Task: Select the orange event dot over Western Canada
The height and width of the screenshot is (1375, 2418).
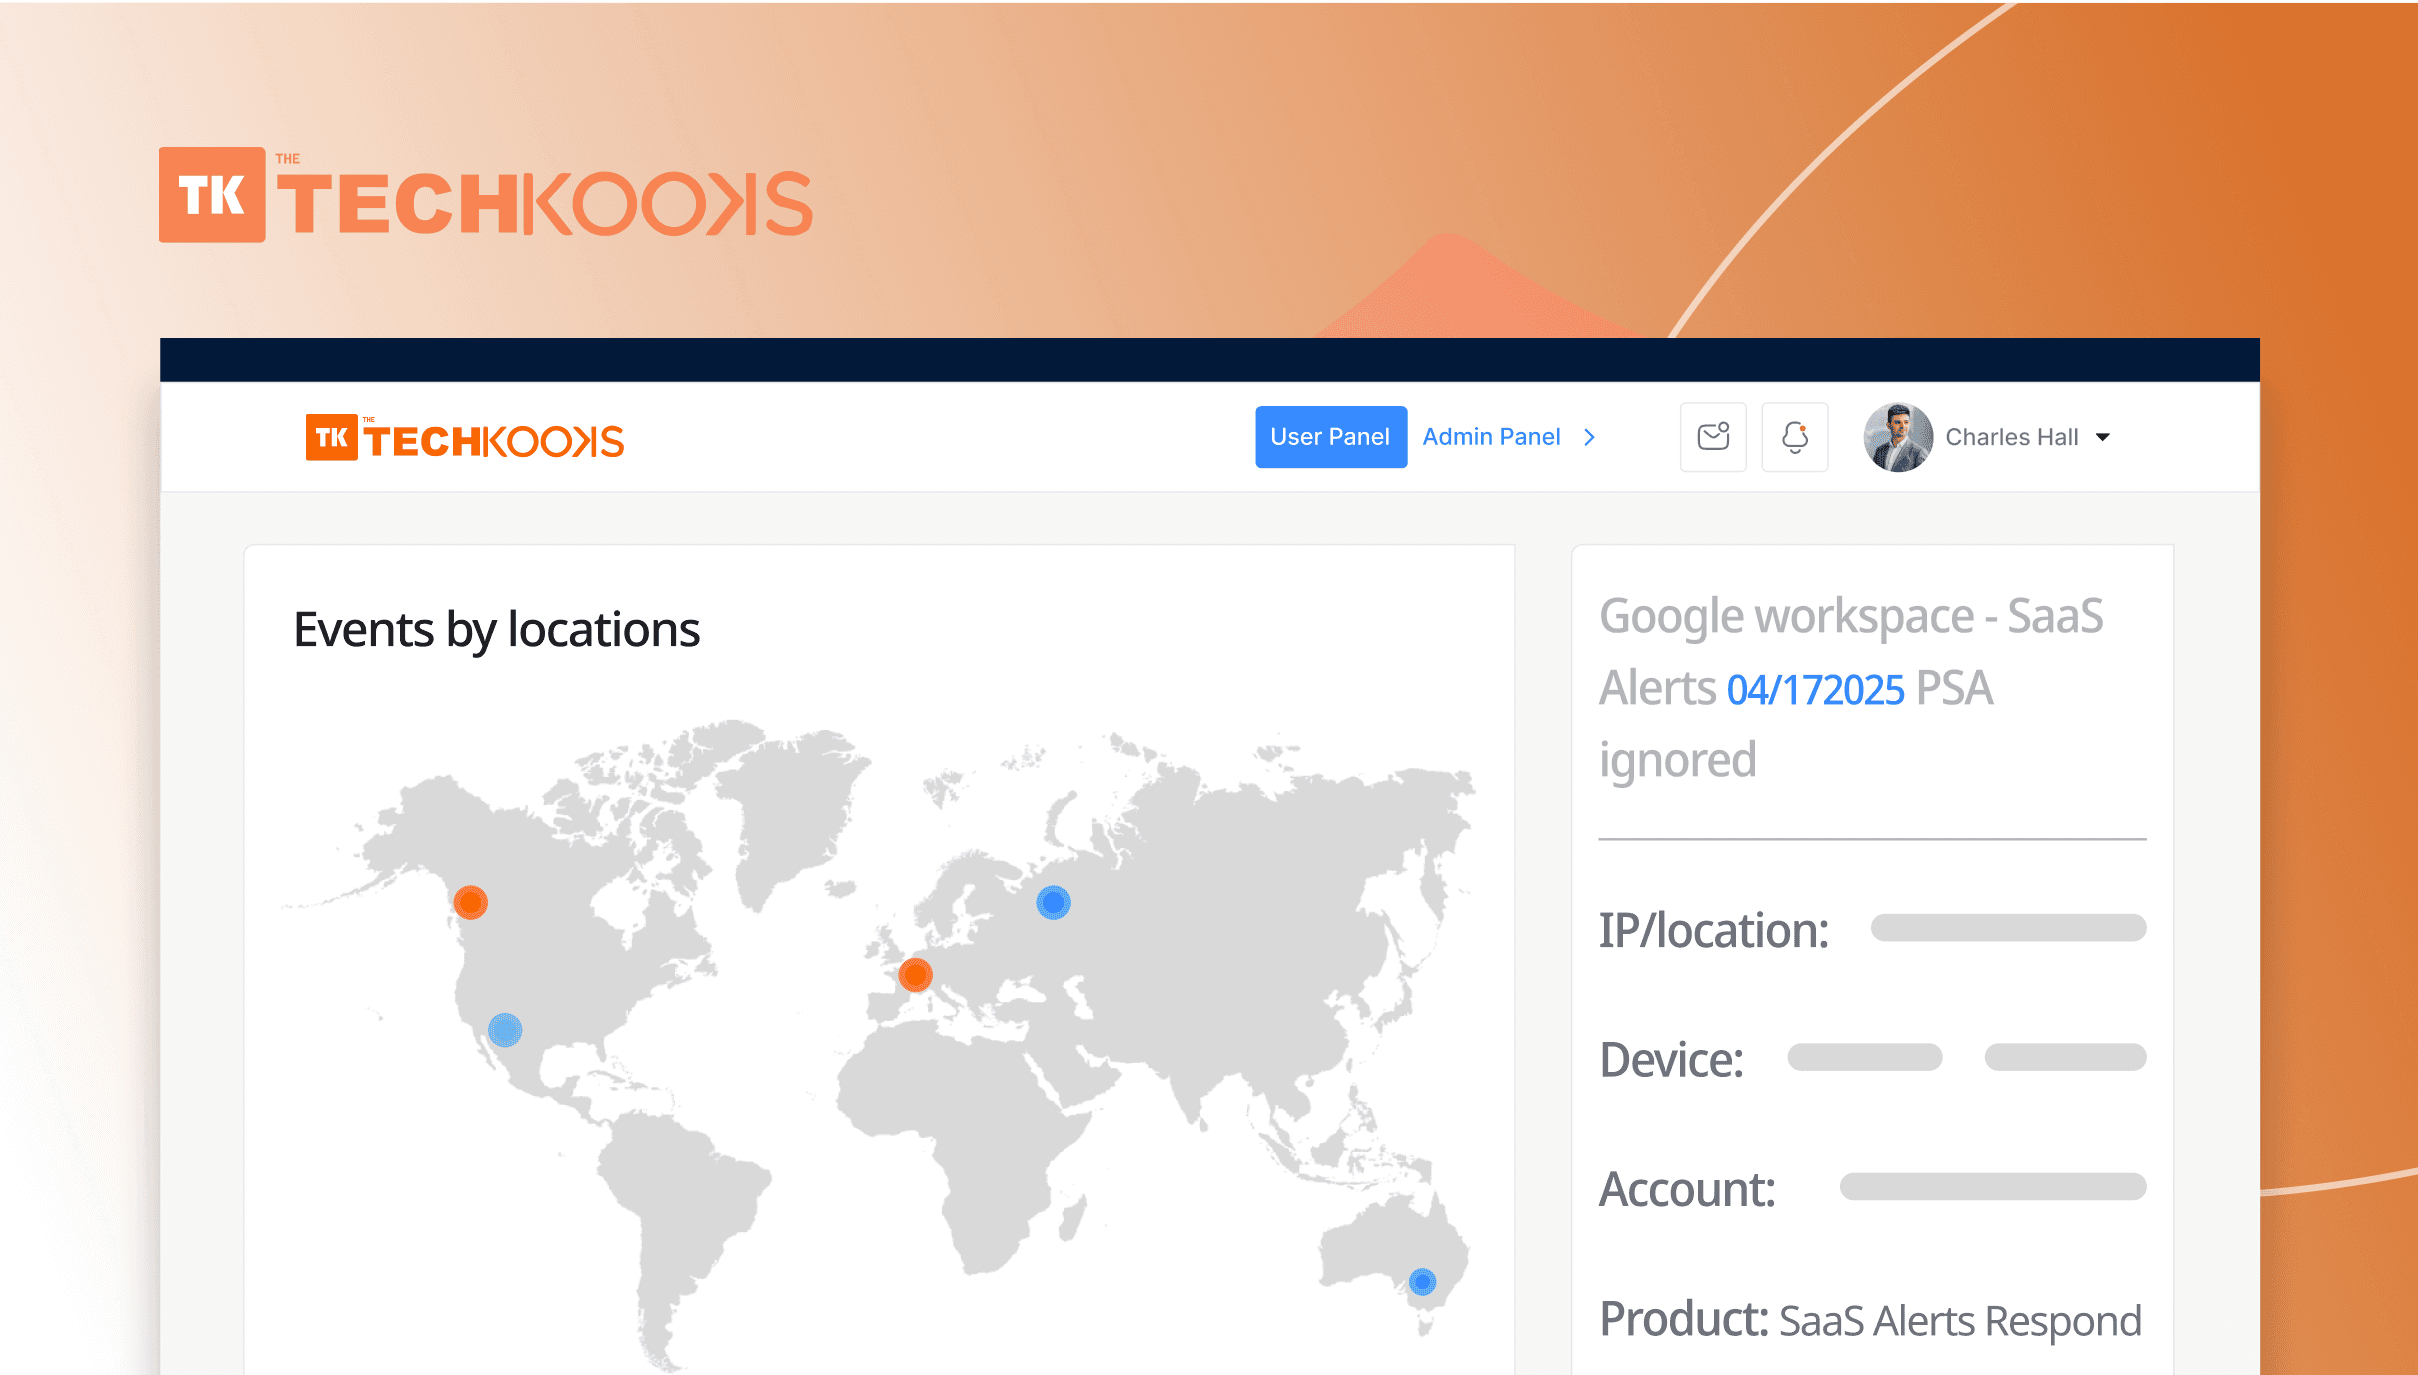Action: 470,902
